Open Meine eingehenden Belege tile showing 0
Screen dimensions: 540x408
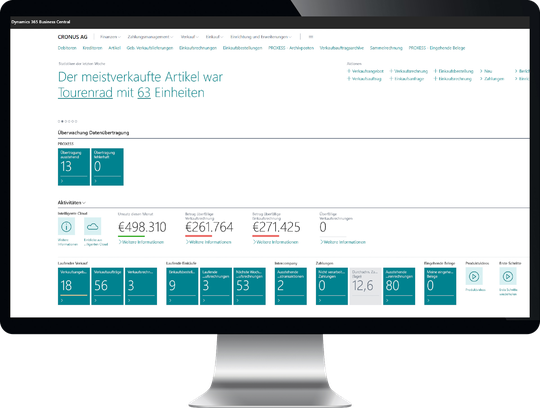pyautogui.click(x=440, y=286)
